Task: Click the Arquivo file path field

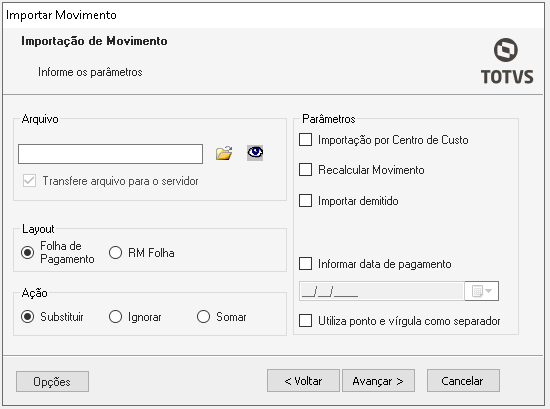Action: pyautogui.click(x=110, y=154)
